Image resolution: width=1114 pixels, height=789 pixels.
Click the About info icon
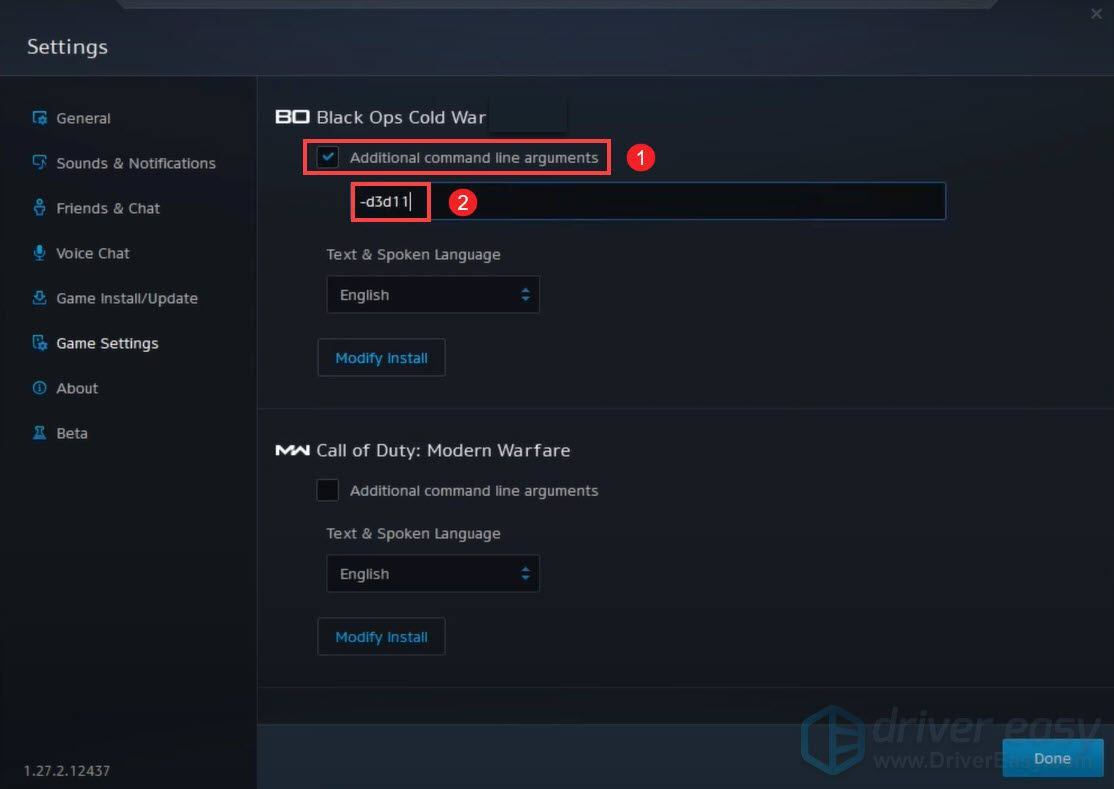pyautogui.click(x=40, y=388)
